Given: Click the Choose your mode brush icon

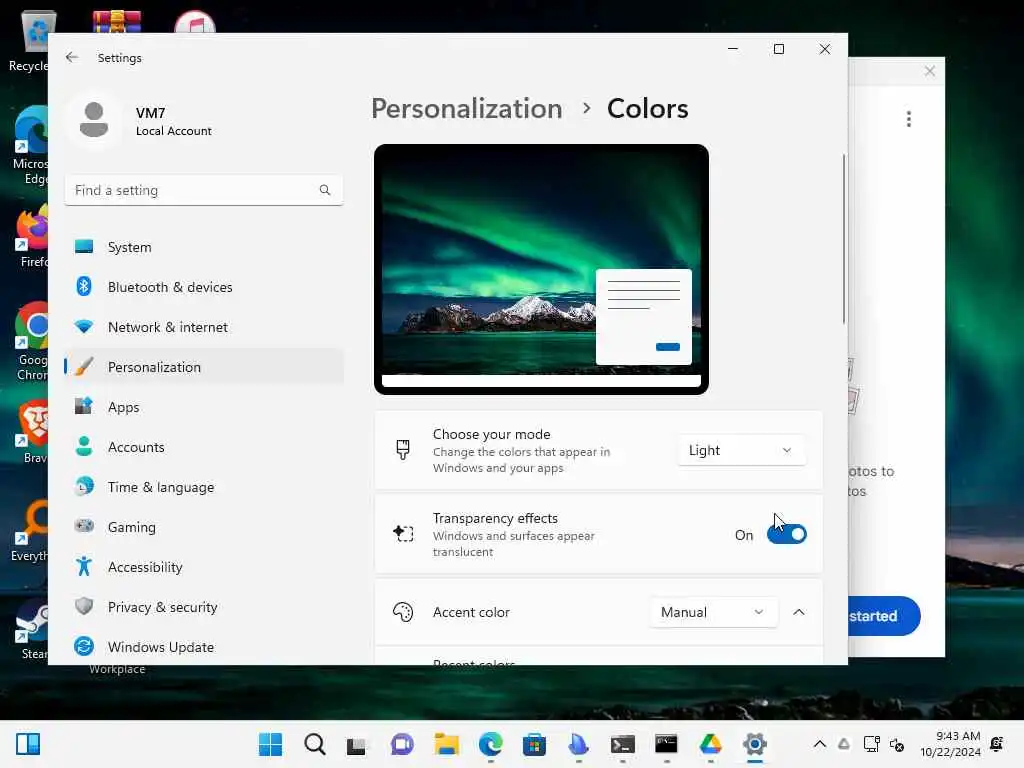Looking at the screenshot, I should 403,450.
